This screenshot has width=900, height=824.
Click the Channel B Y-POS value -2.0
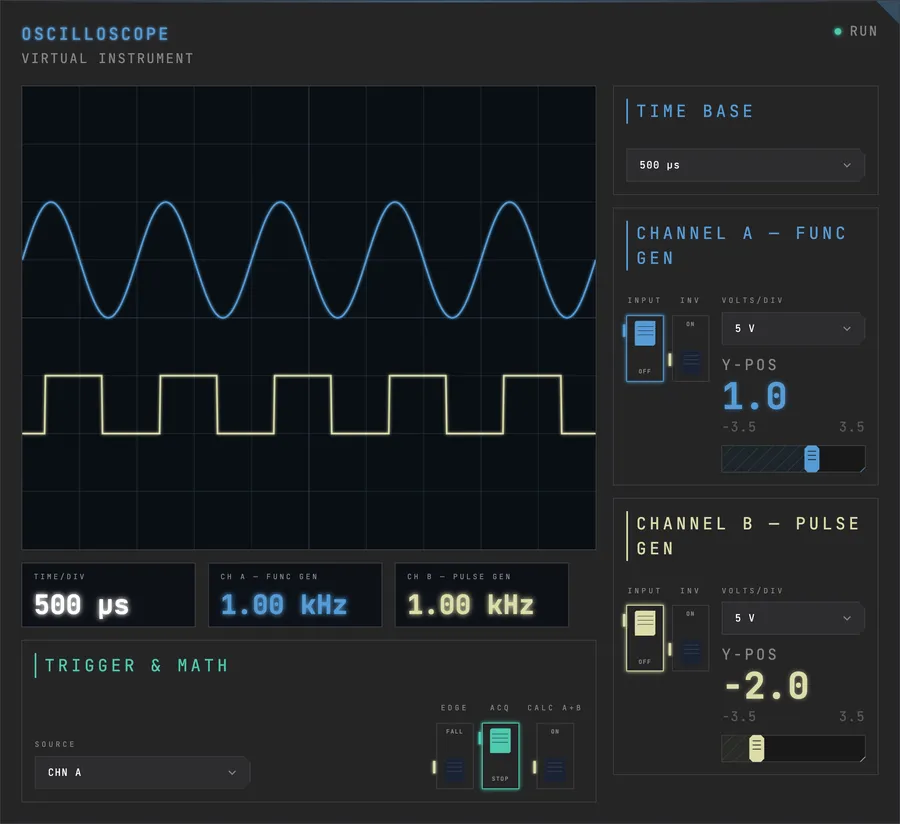click(766, 686)
